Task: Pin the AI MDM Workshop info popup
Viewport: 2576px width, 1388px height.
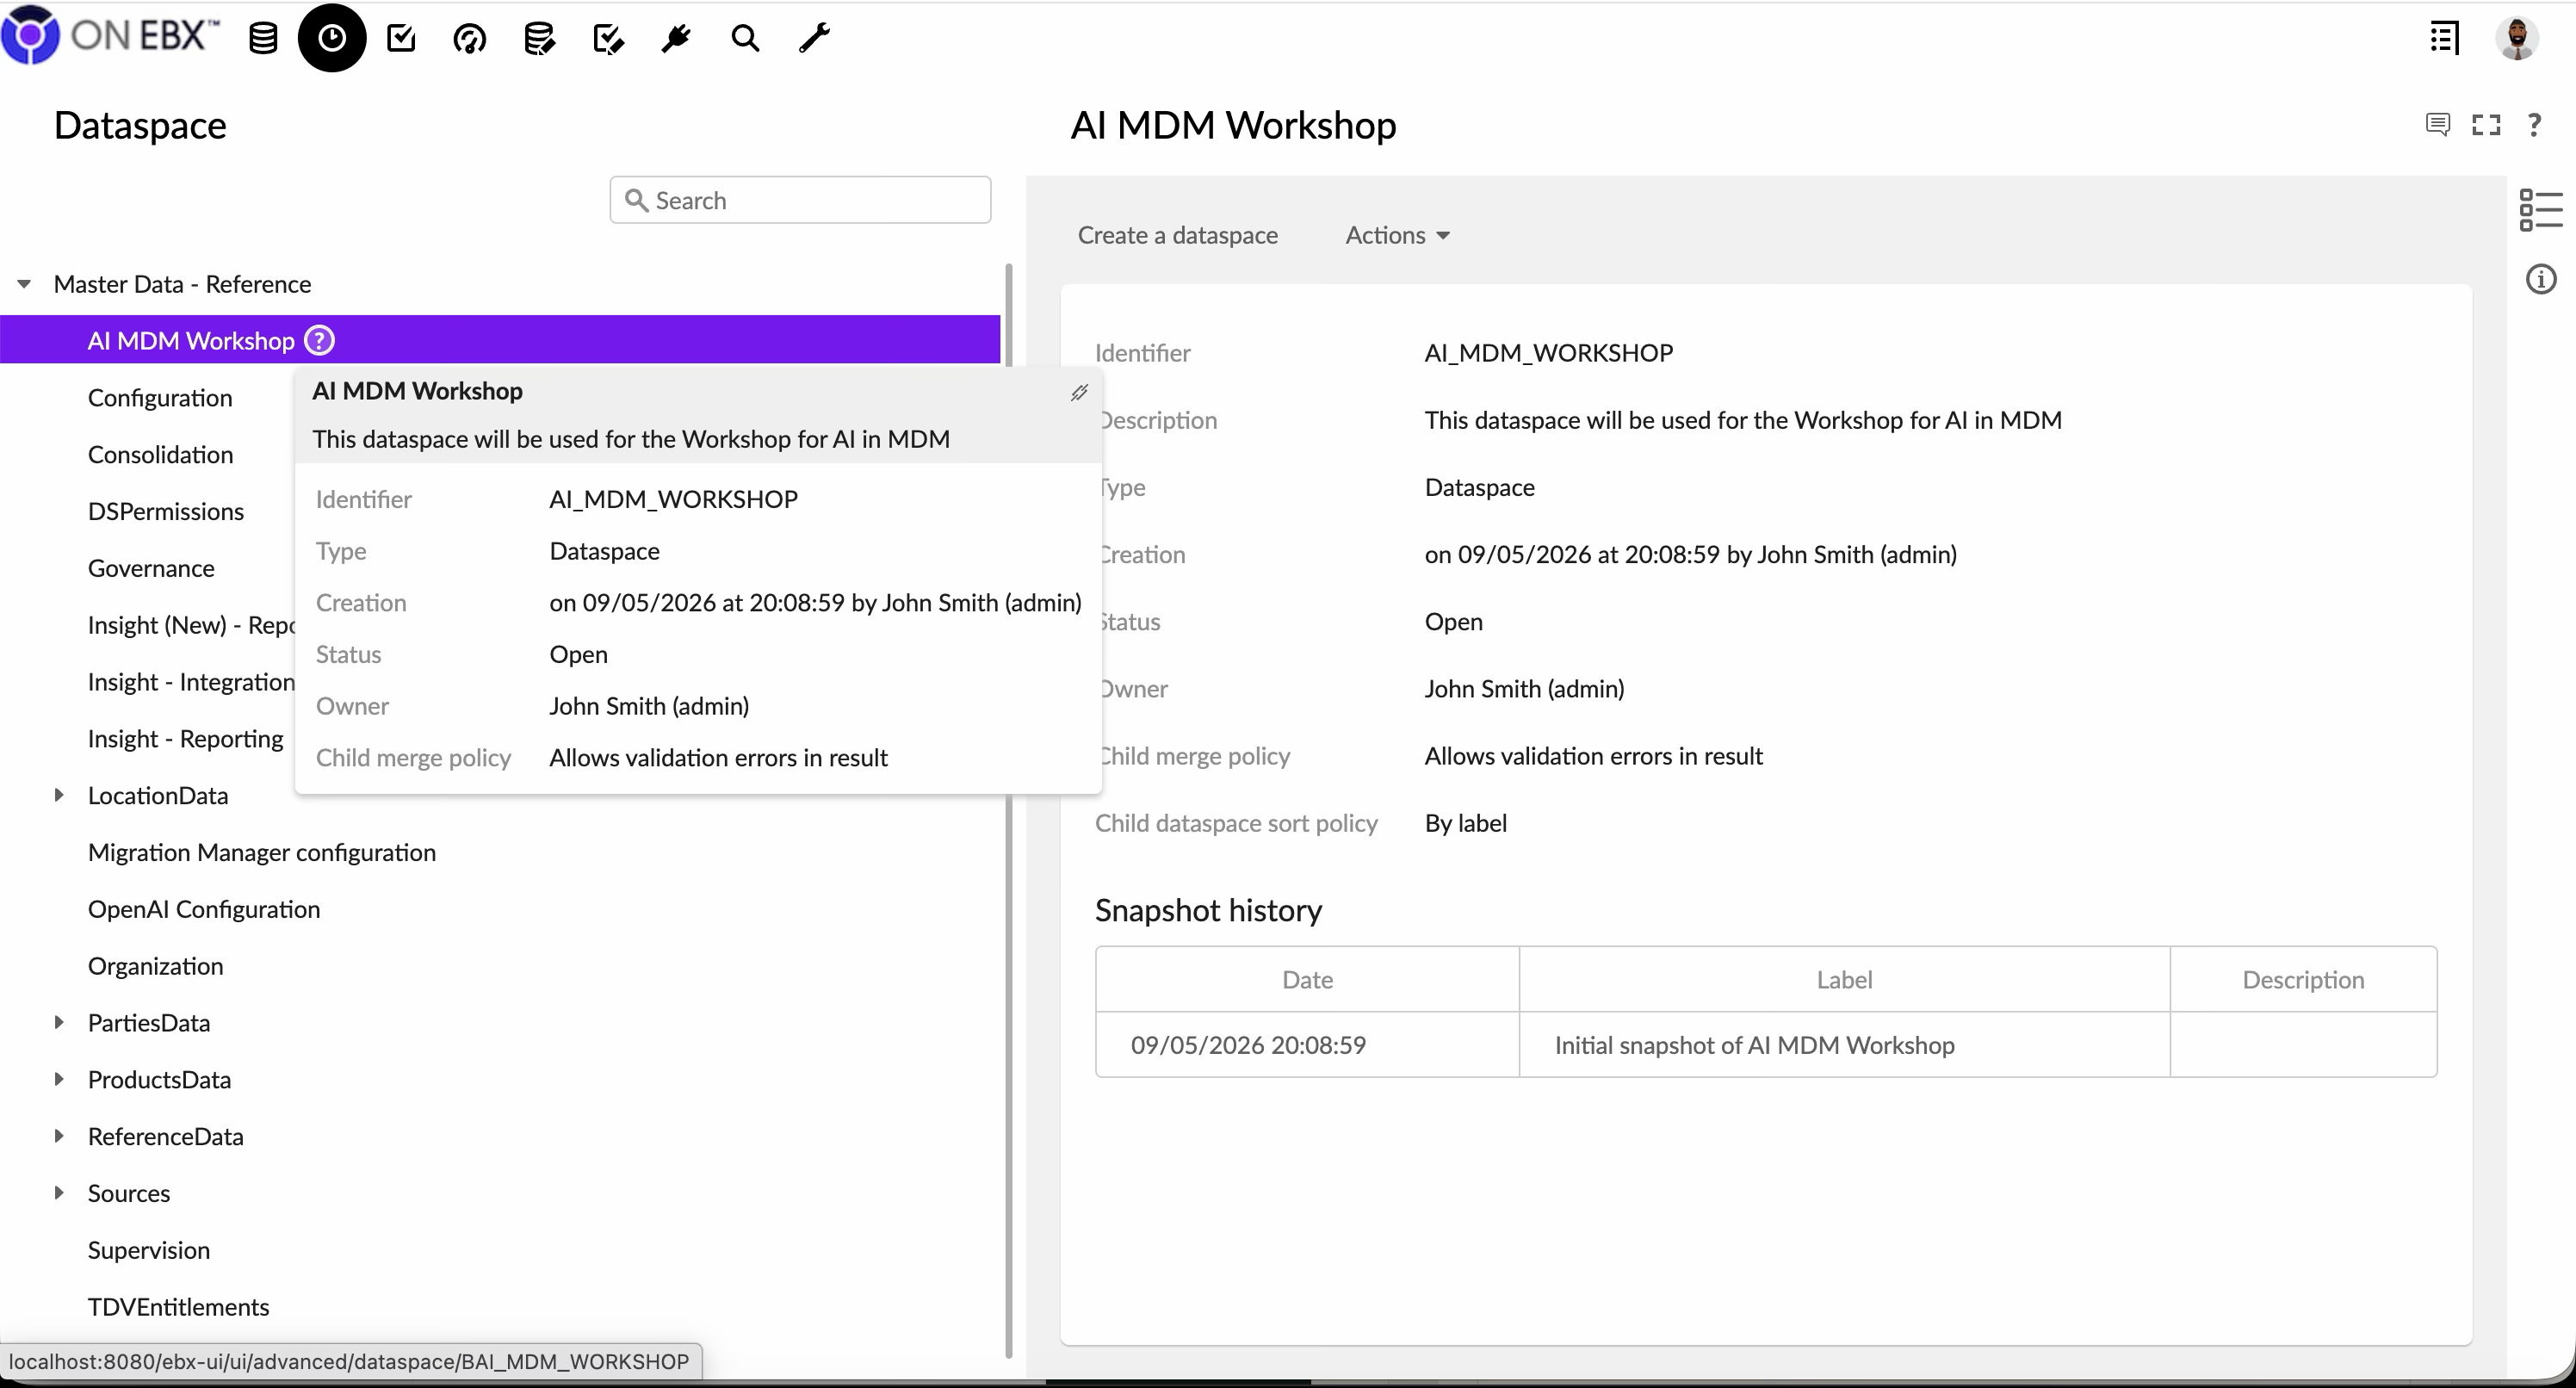Action: tap(1079, 392)
